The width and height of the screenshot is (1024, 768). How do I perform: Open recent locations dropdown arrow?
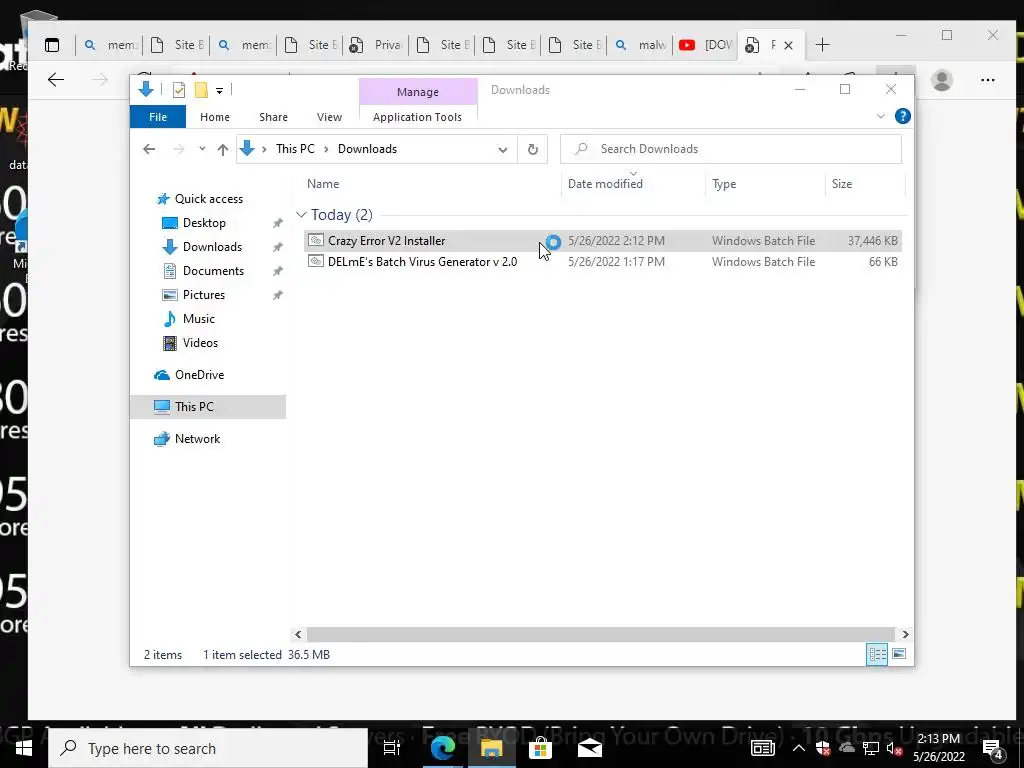202,149
